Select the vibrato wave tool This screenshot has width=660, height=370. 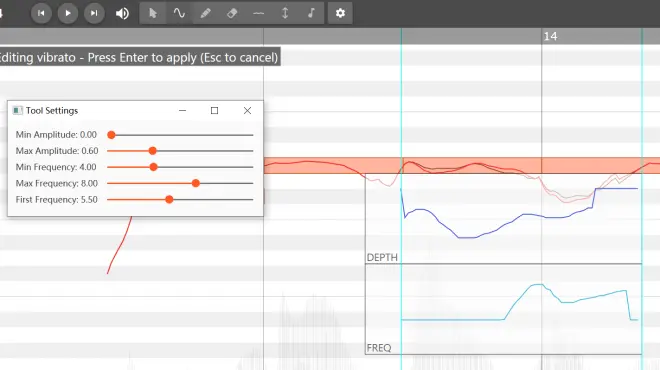point(179,13)
